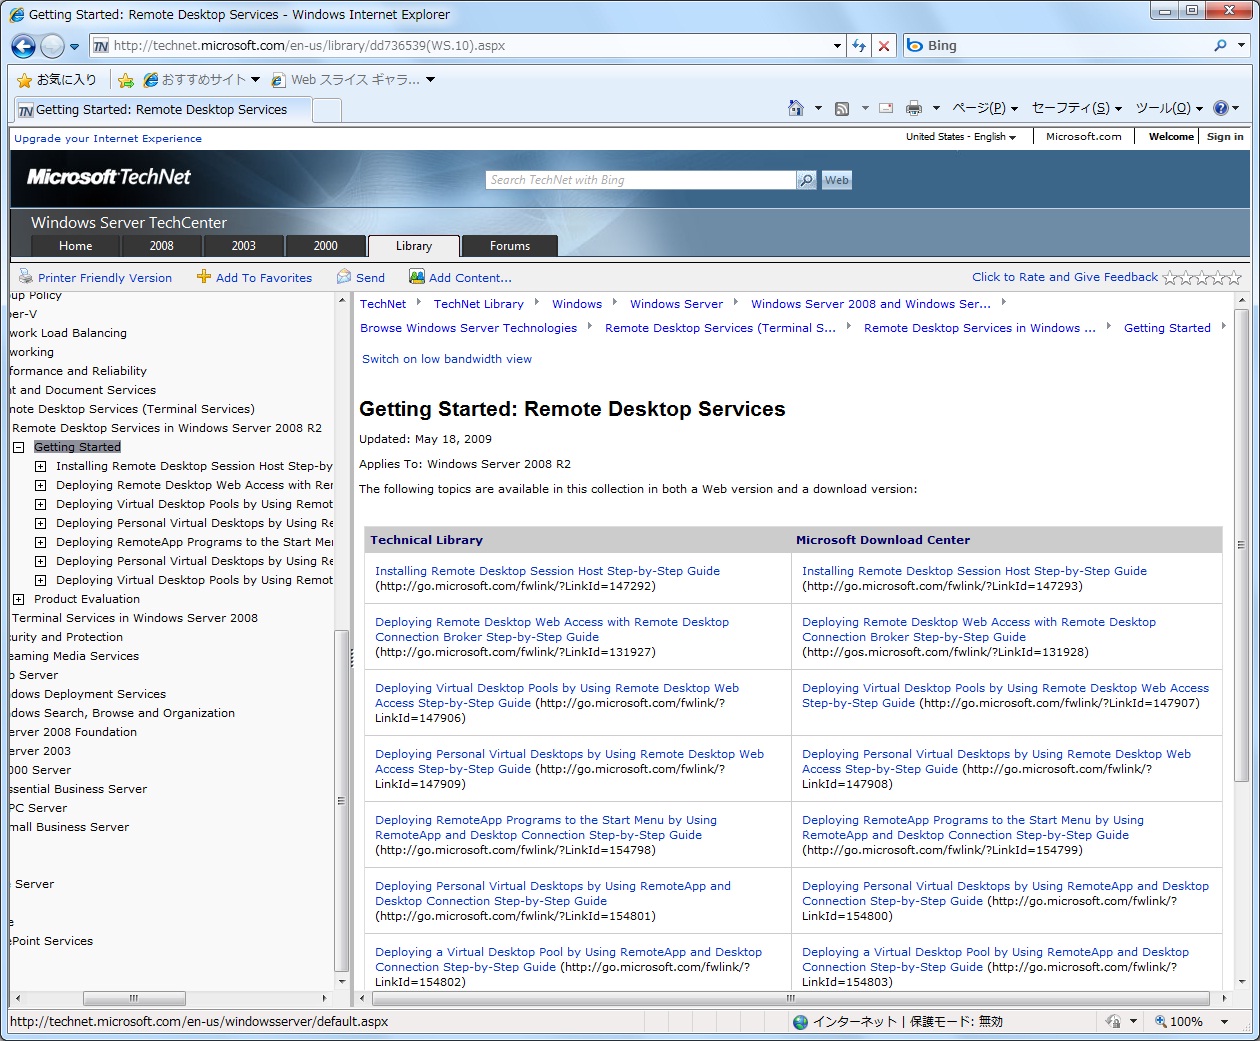Click the navigation tree vertical scrollbar thumb
This screenshot has height=1041, width=1260.
click(x=341, y=800)
